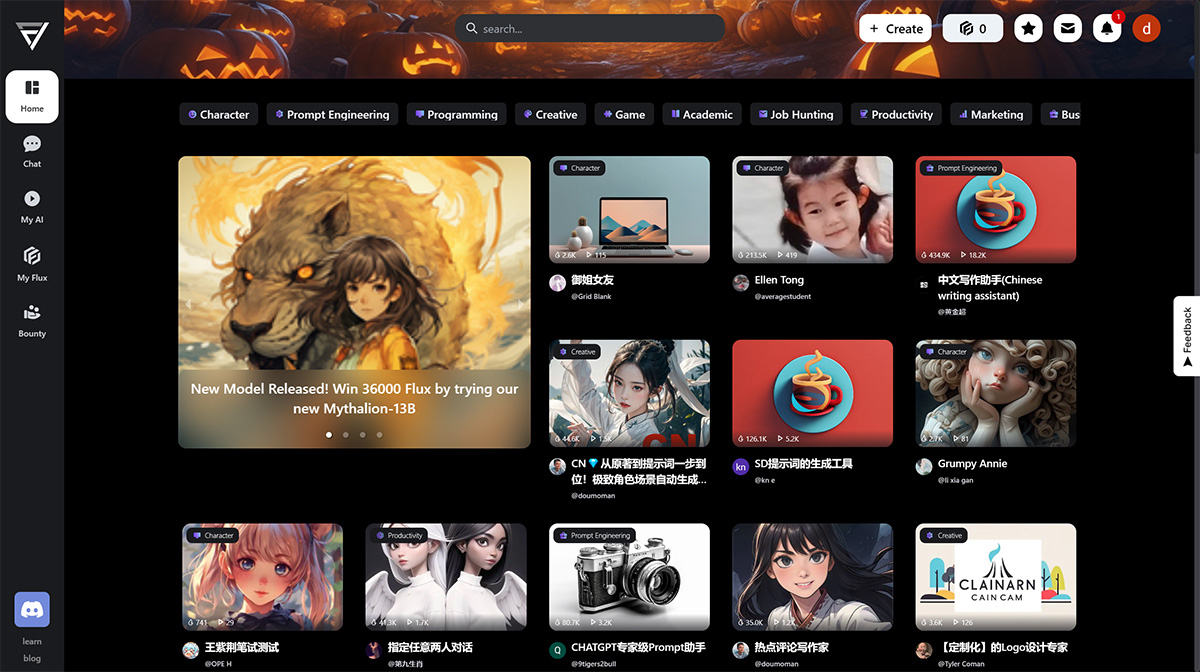Open favorites via the star icon
1200x672 pixels.
tap(1028, 28)
